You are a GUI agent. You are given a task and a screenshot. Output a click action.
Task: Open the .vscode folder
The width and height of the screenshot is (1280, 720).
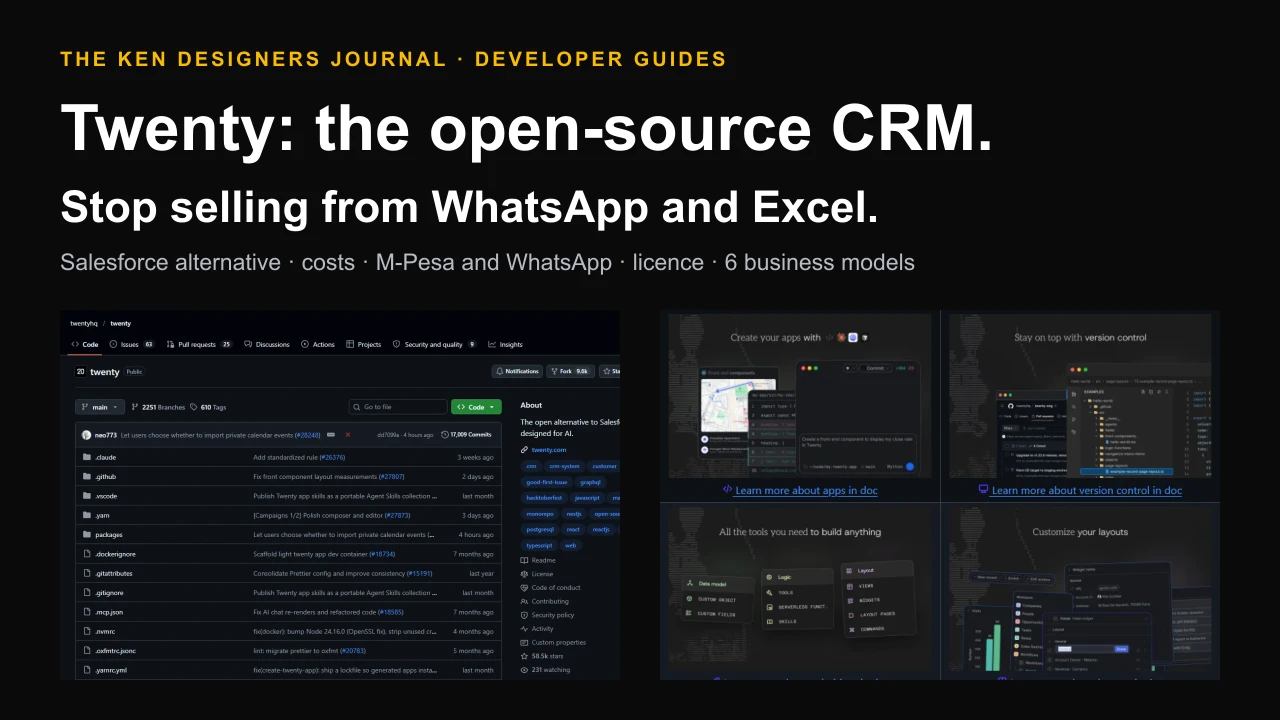pyautogui.click(x=106, y=496)
